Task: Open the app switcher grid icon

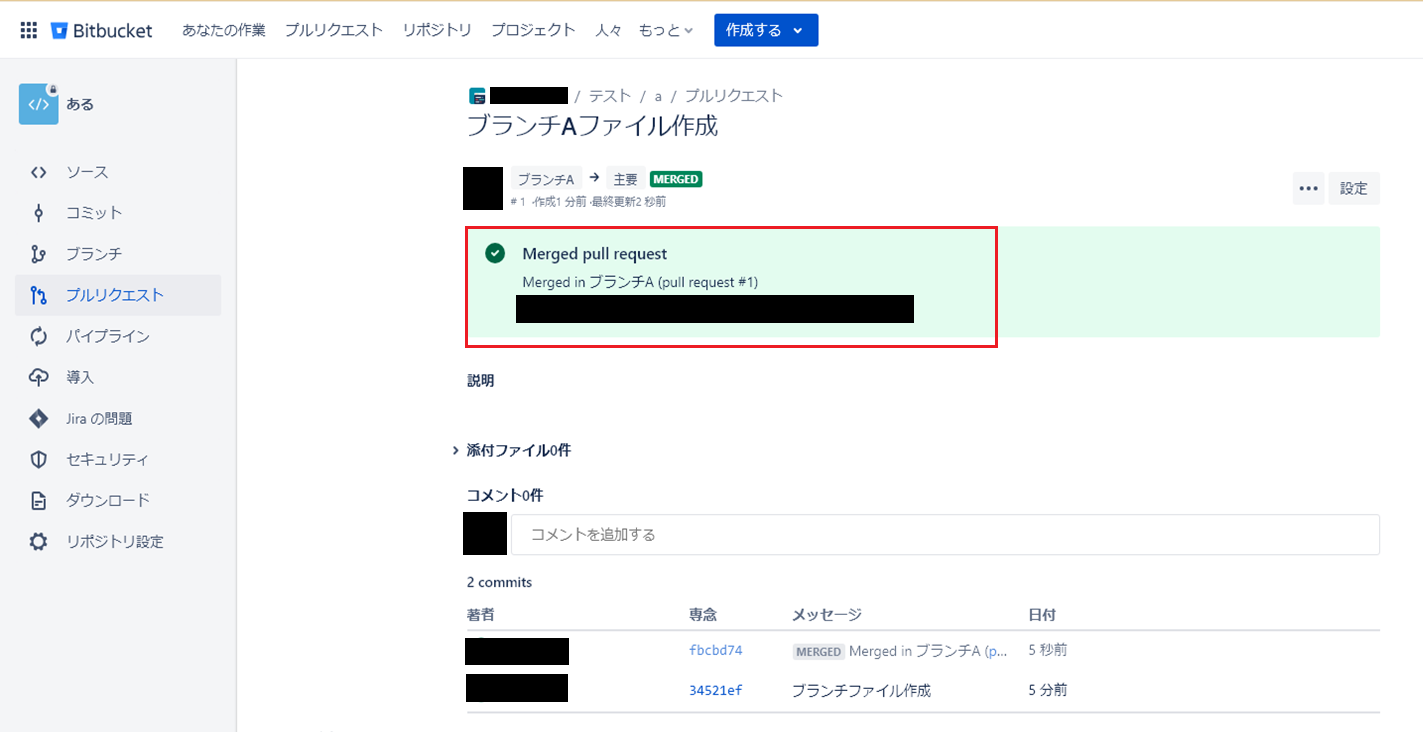Action: pyautogui.click(x=29, y=30)
